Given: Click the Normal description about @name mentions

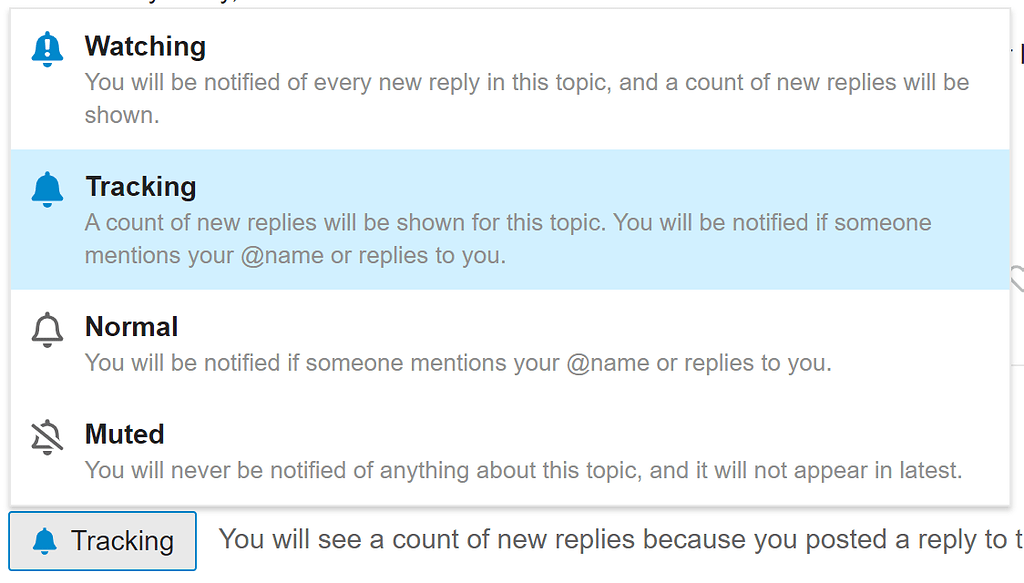Looking at the screenshot, I should [458, 362].
